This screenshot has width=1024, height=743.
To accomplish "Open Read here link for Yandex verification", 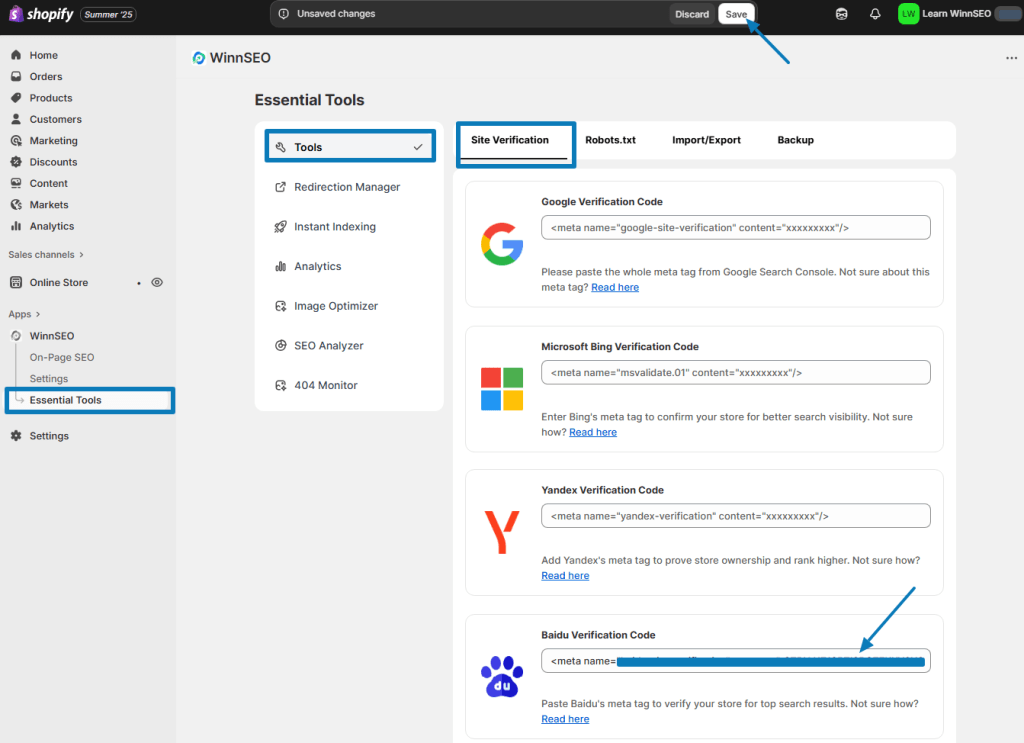I will tap(565, 576).
